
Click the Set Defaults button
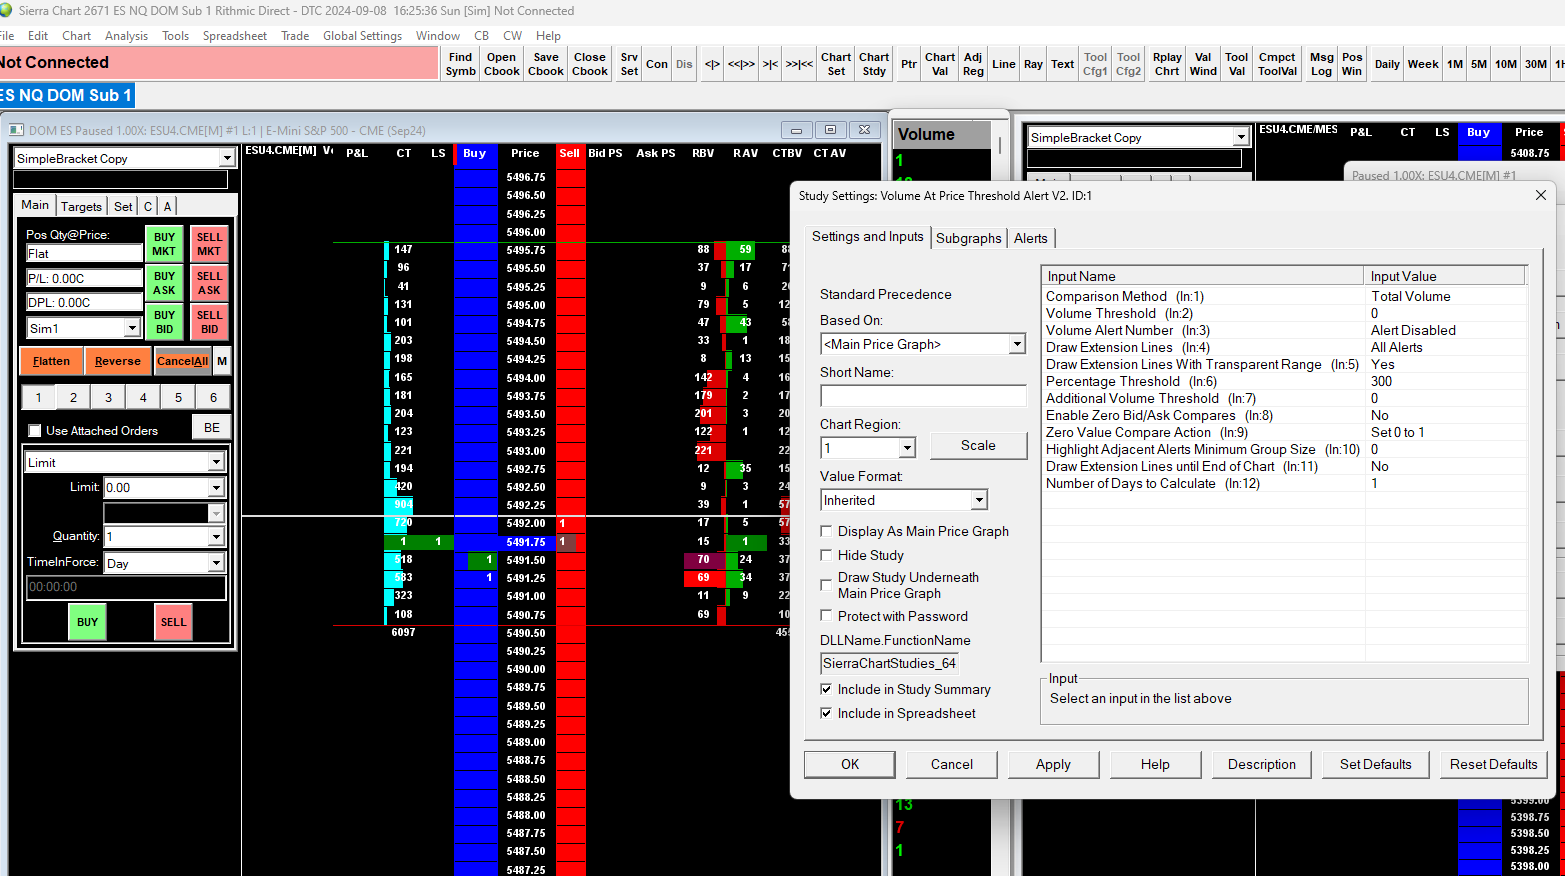coord(1376,764)
